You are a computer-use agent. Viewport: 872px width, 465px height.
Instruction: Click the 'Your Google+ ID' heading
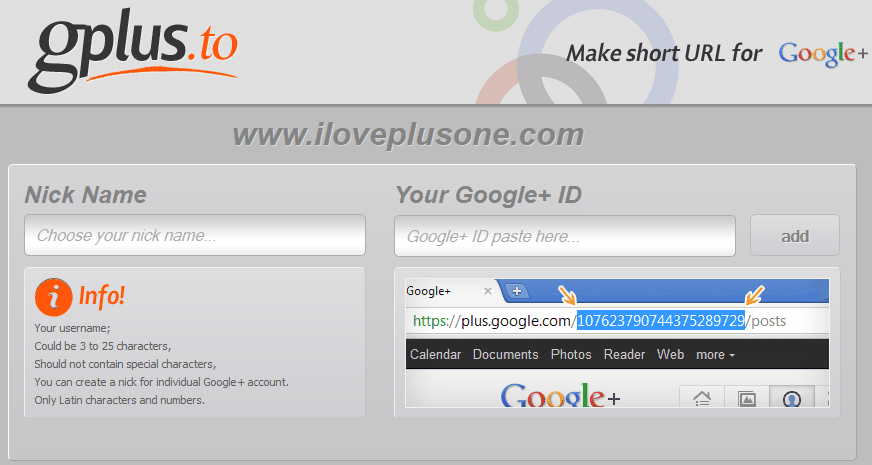[x=488, y=195]
